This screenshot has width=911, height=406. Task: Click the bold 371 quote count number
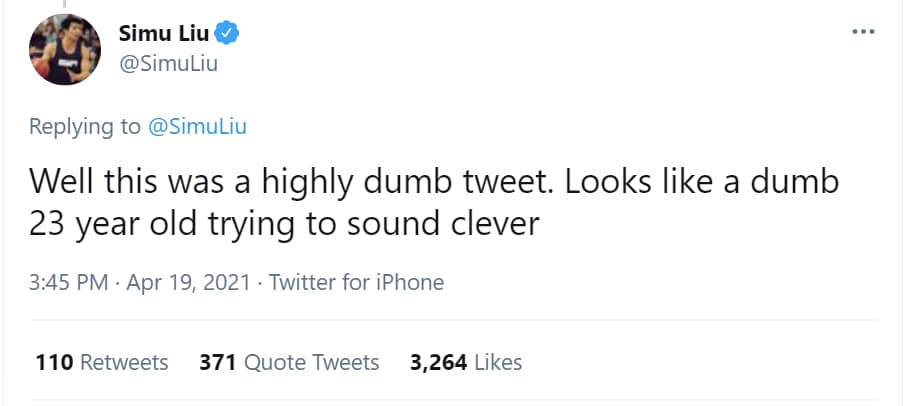[x=218, y=362]
